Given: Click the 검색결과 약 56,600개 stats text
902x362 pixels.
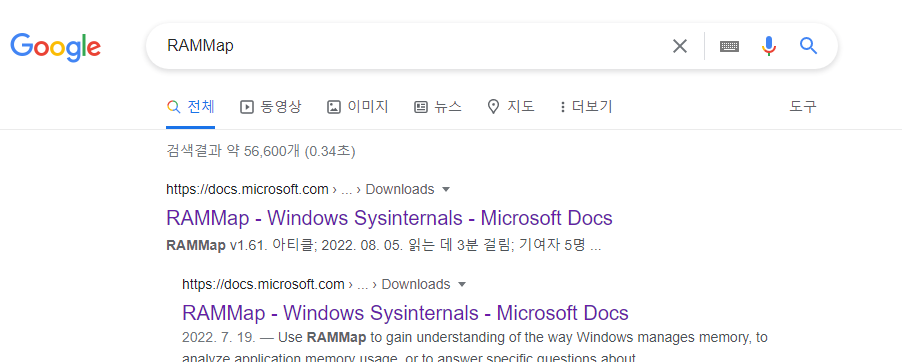Looking at the screenshot, I should [x=261, y=151].
